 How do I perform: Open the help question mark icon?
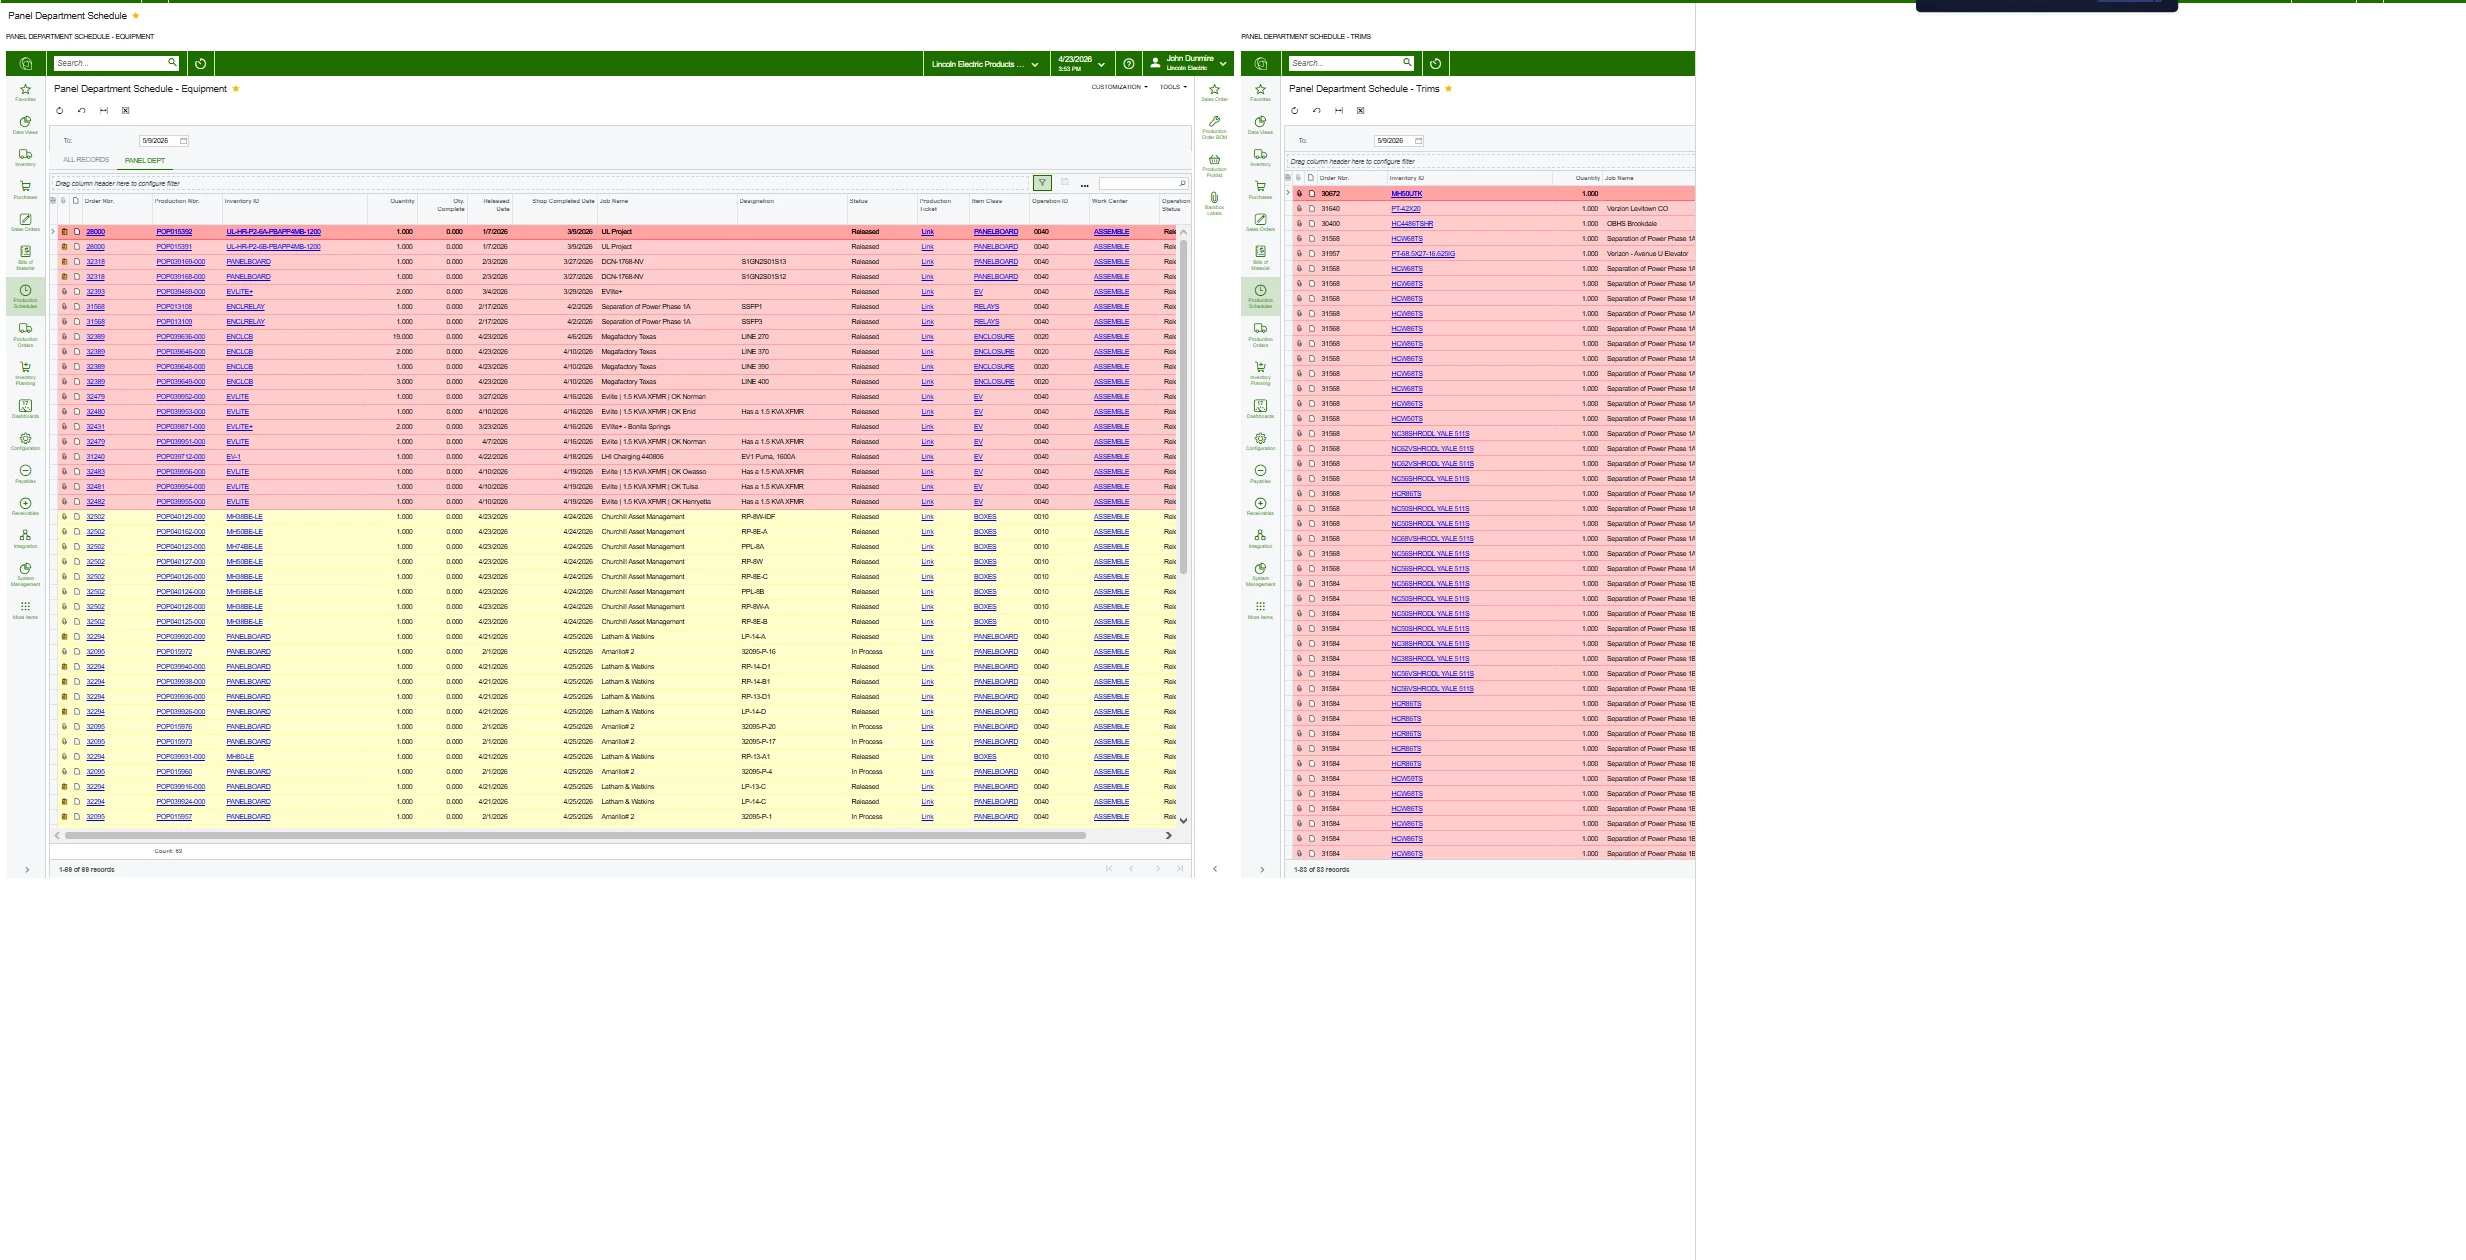point(1128,63)
